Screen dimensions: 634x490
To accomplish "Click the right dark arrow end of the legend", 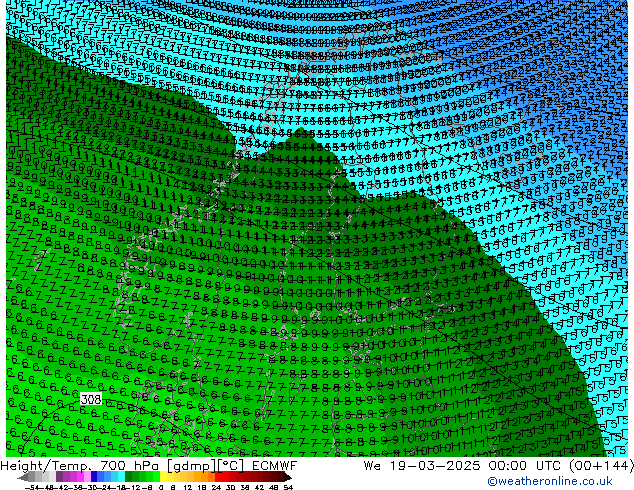I will tap(288, 477).
